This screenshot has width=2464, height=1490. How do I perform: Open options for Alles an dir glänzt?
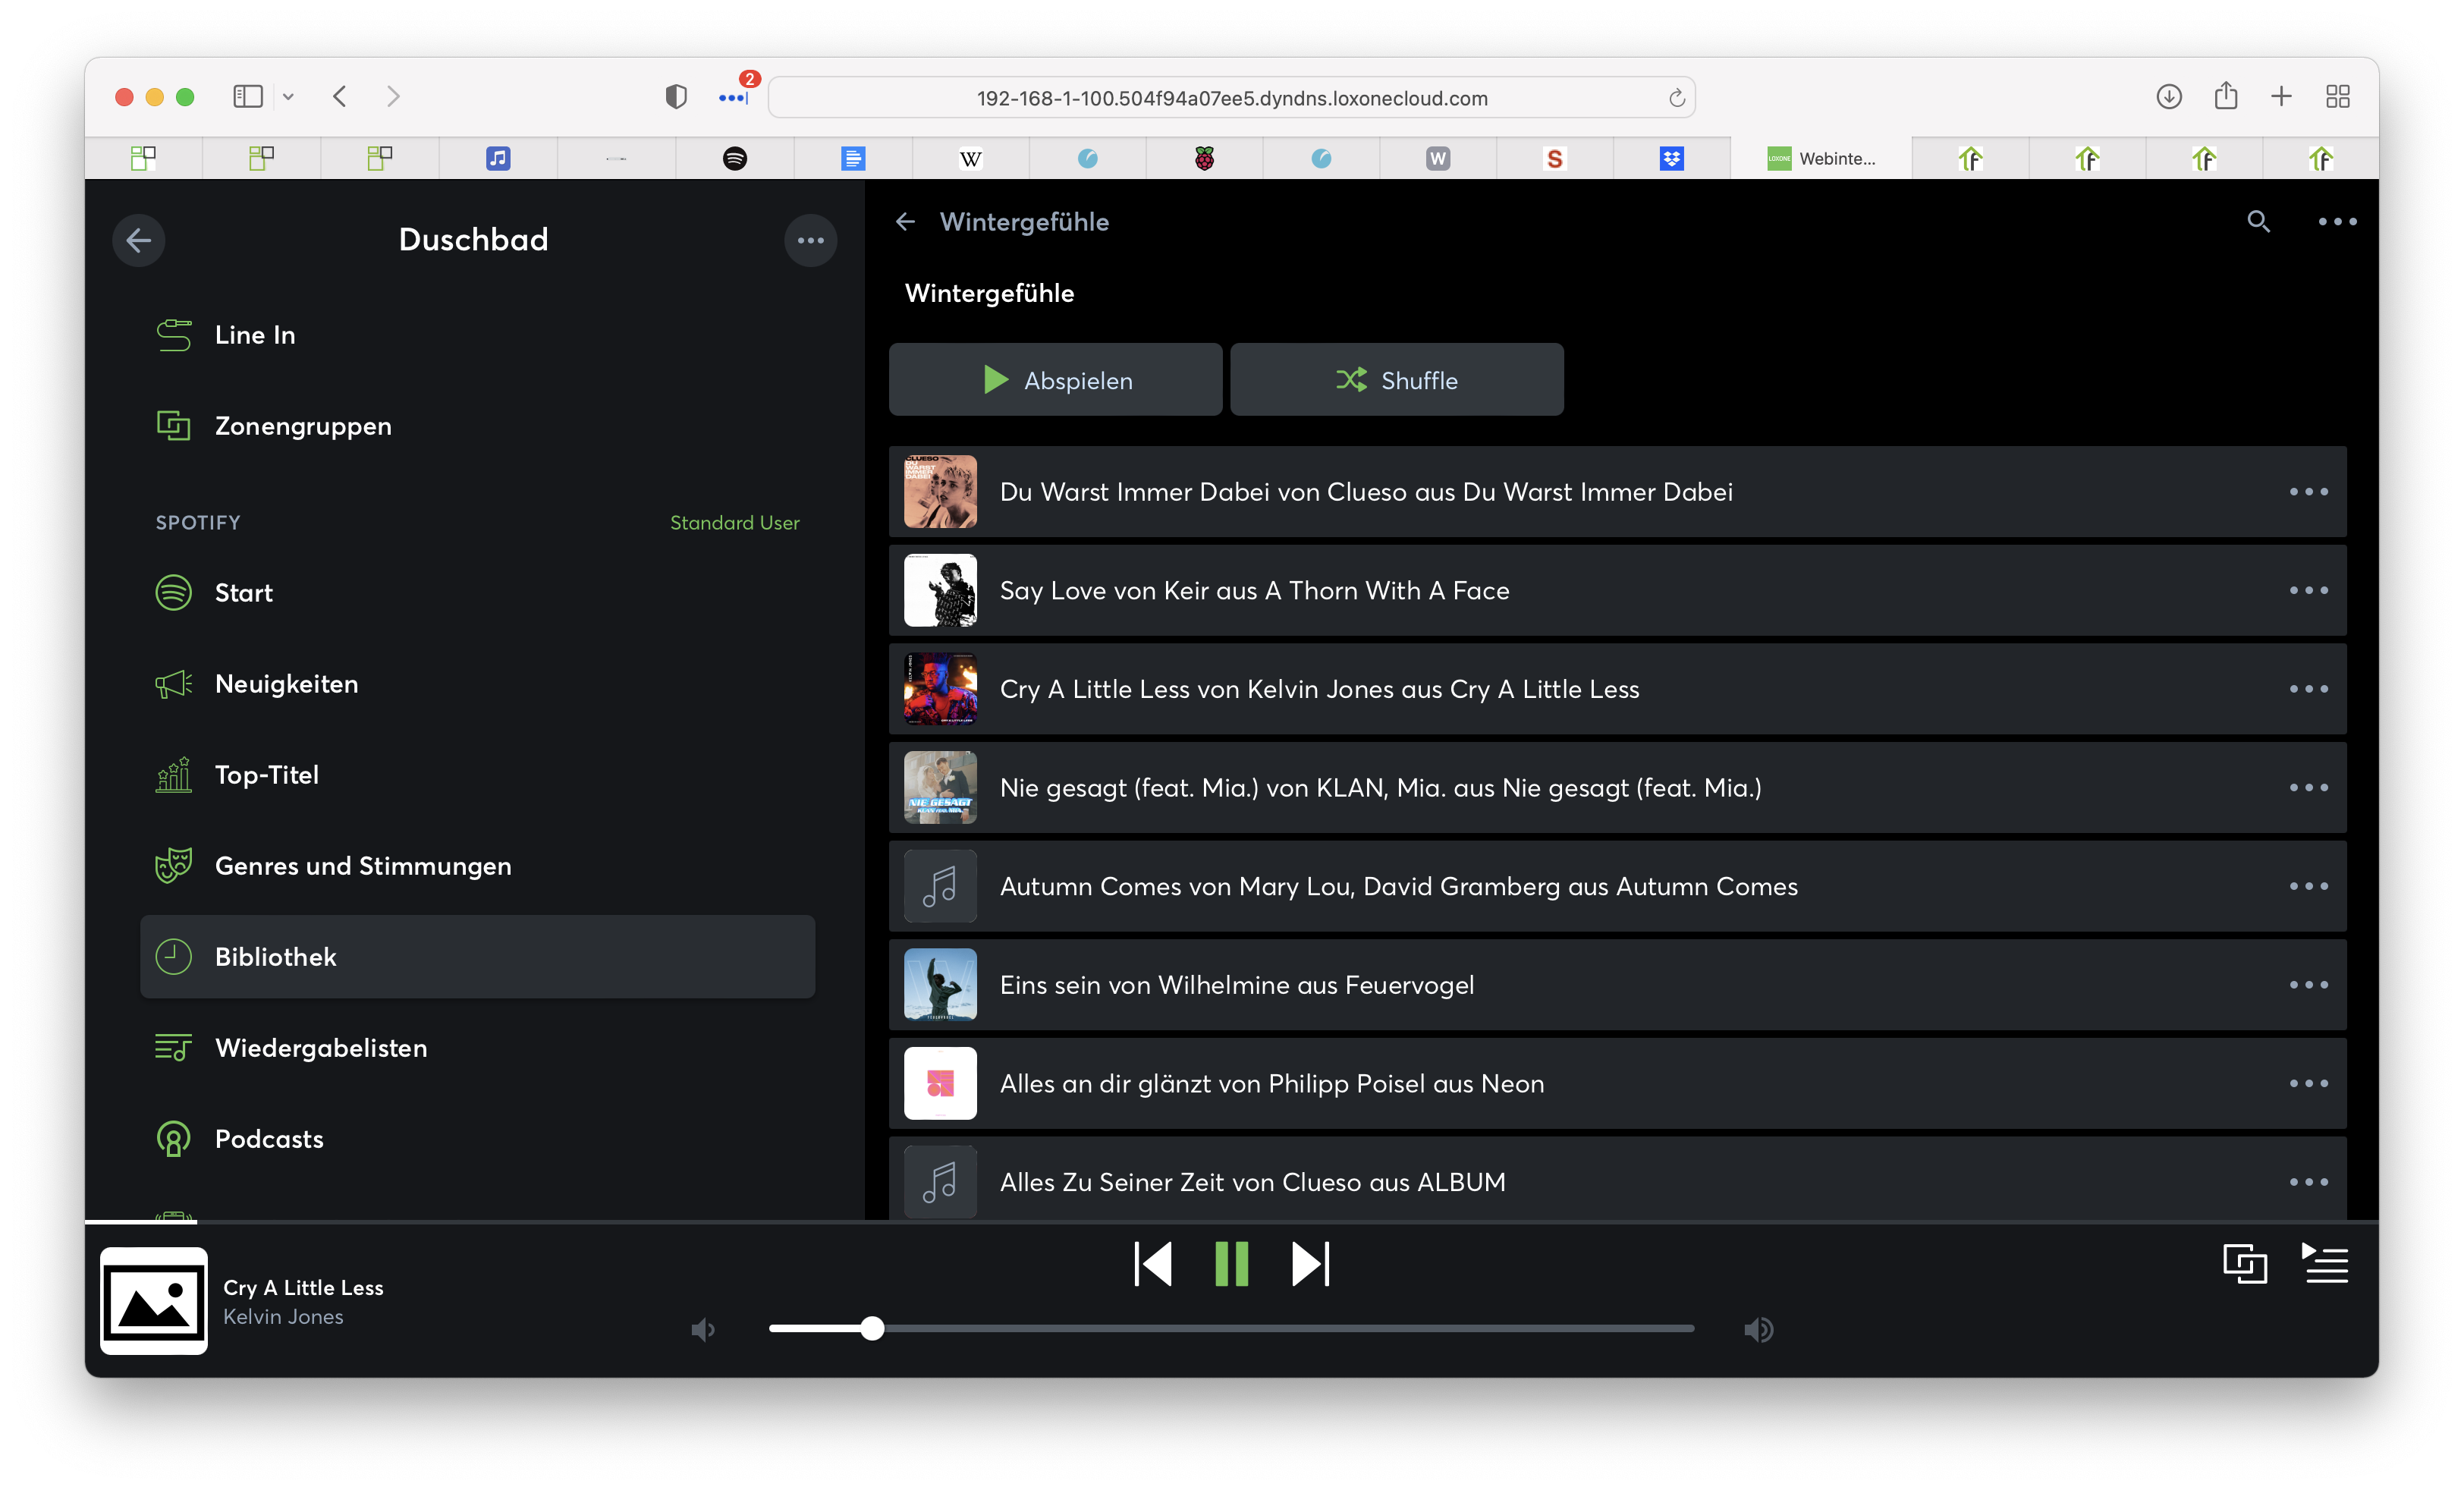2308,1084
